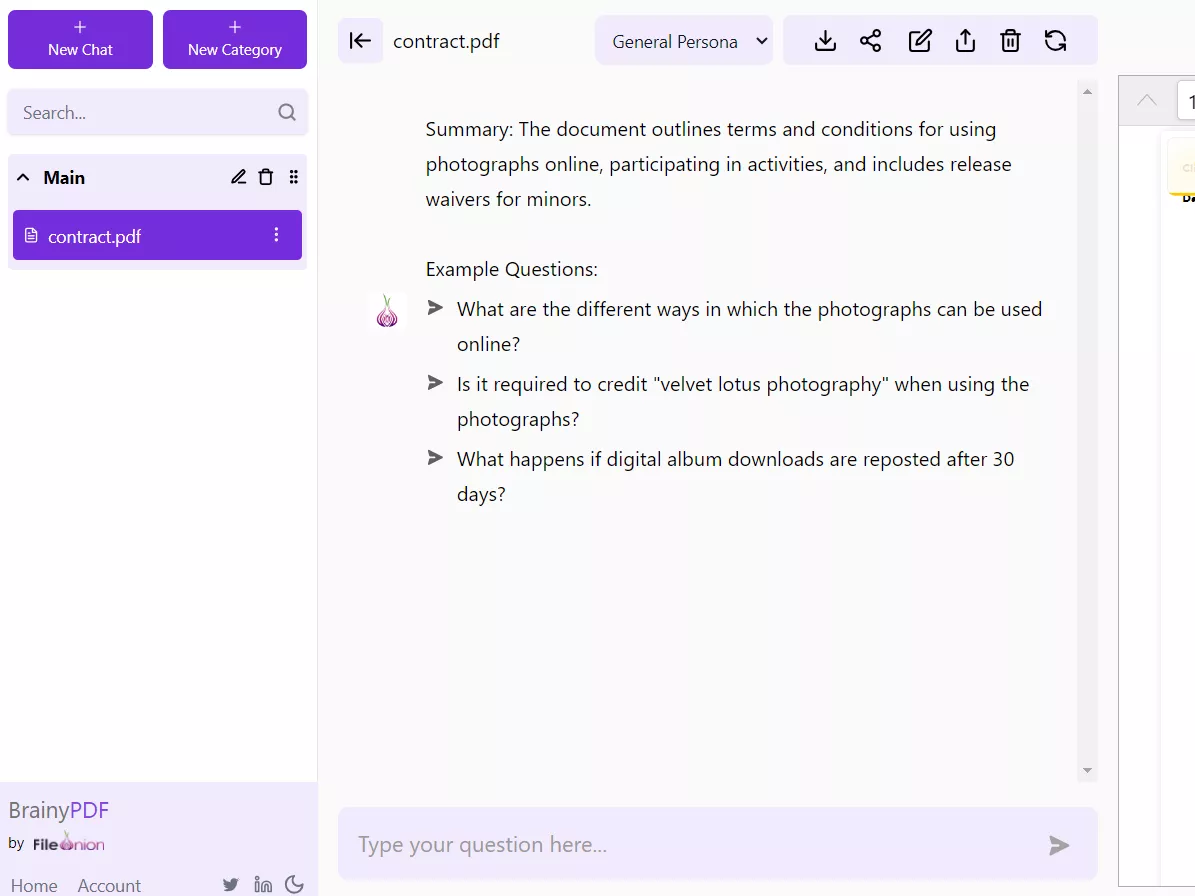Export the chat using the upload icon
Screen dimensions: 1195x896
[964, 41]
